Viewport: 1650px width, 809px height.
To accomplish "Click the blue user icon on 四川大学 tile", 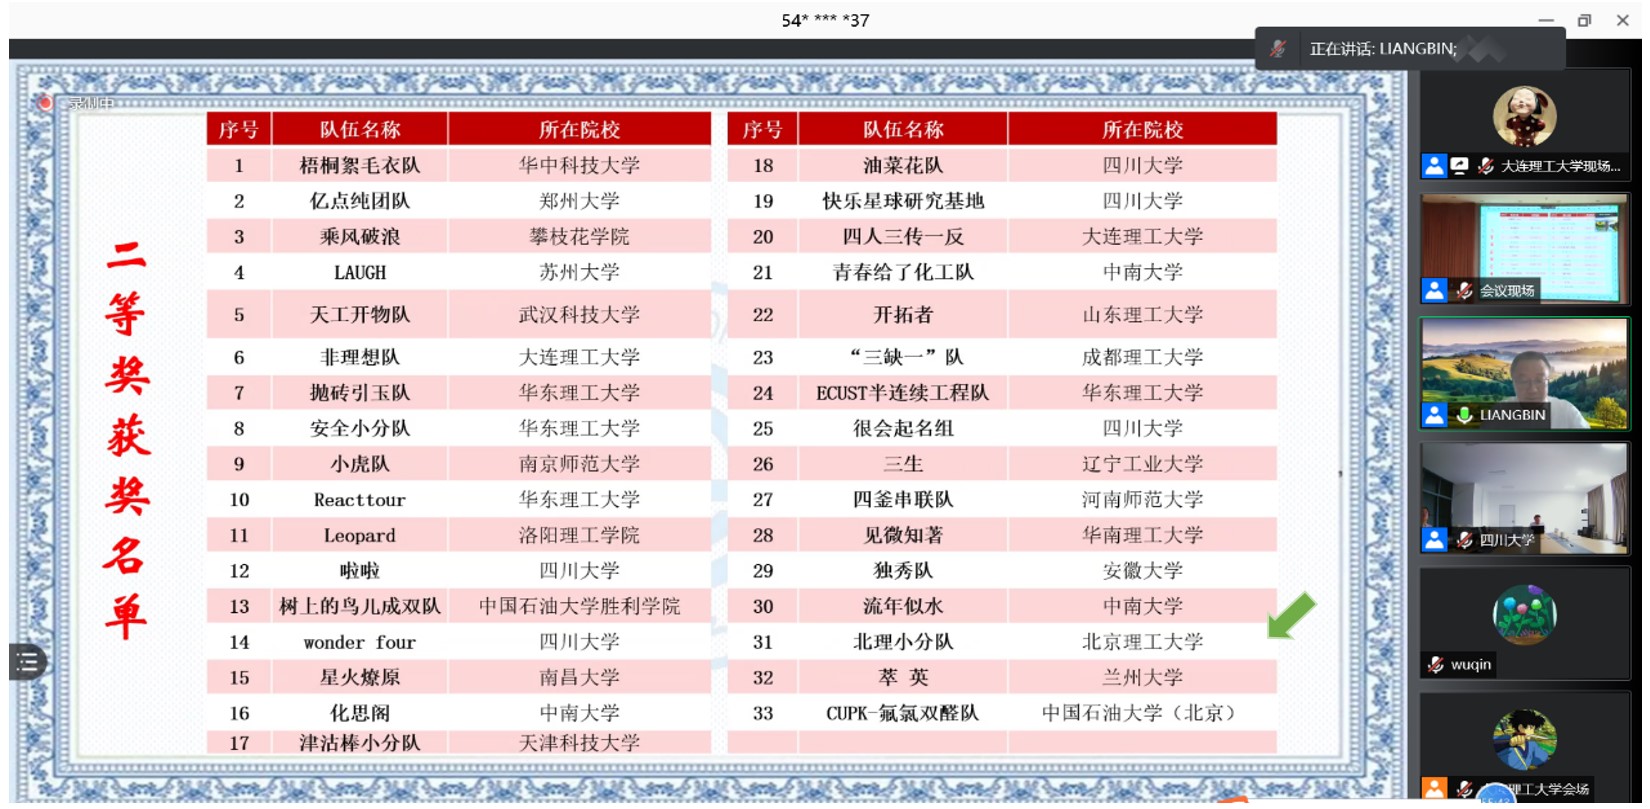I will [x=1434, y=540].
